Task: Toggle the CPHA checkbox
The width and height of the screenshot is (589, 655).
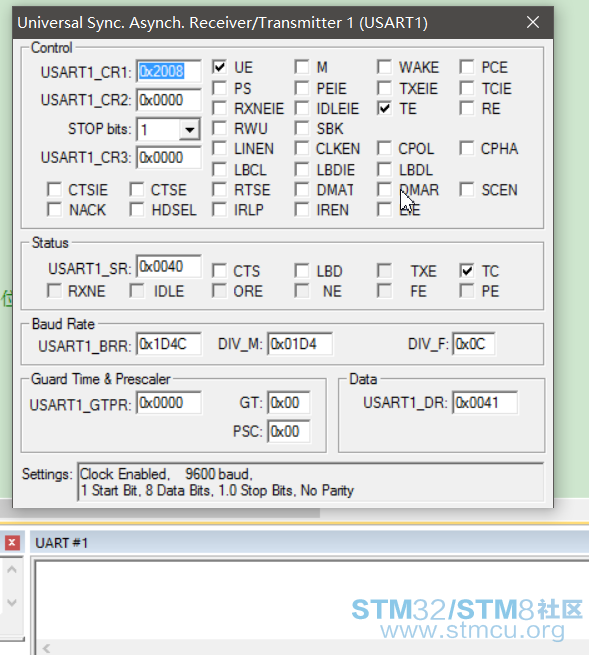Action: [x=467, y=148]
